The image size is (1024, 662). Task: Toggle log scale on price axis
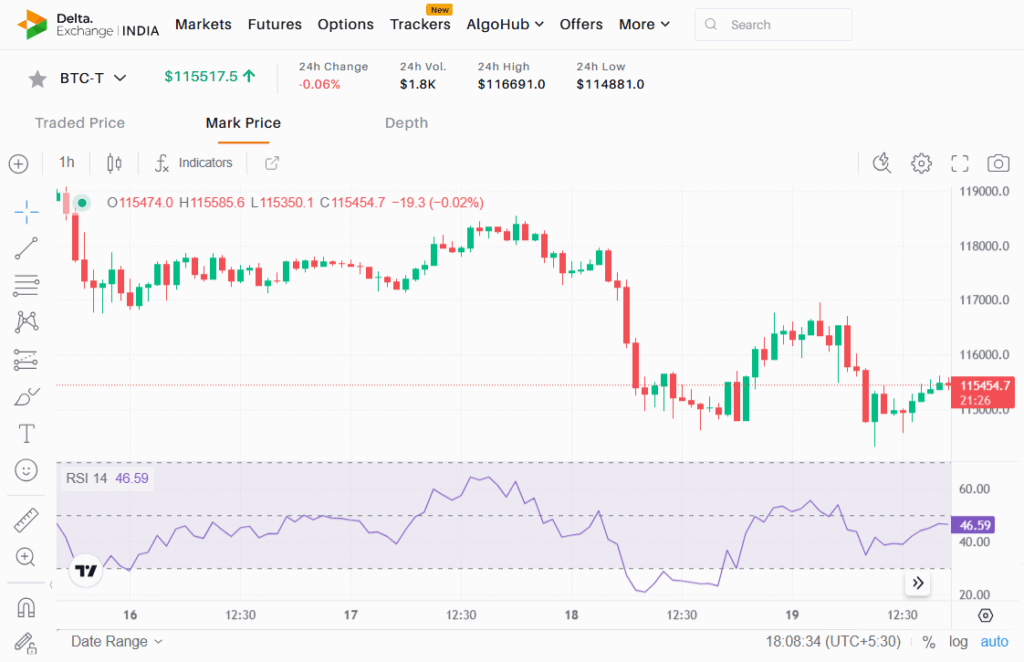(x=958, y=642)
